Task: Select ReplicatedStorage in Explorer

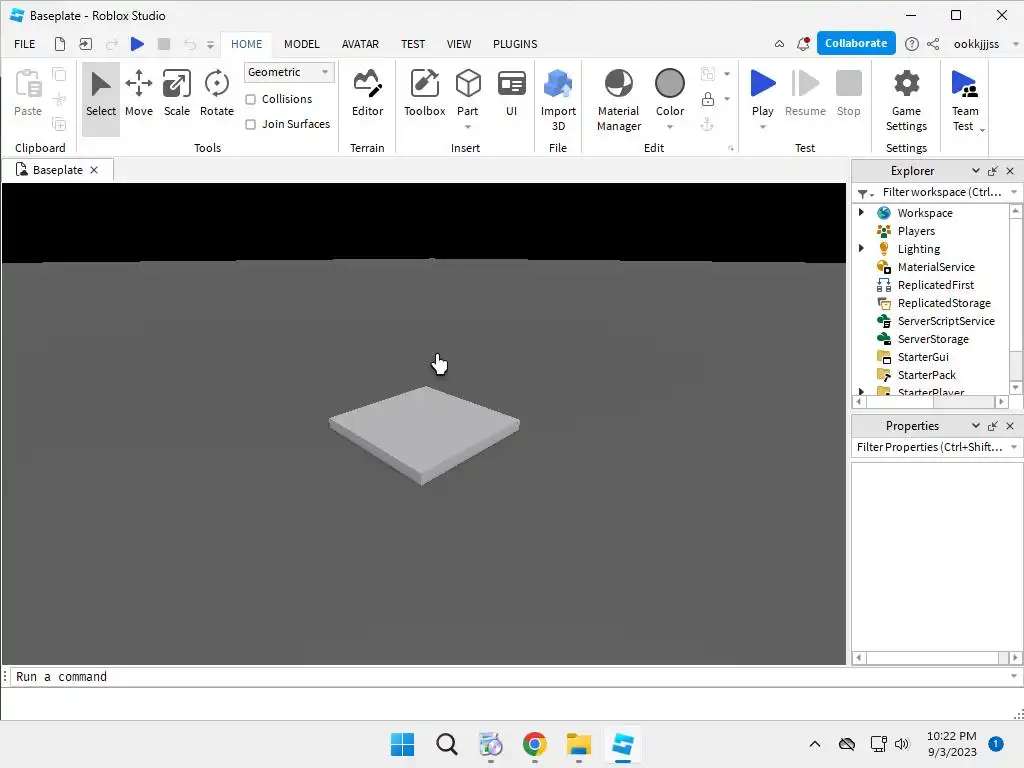Action: (x=944, y=302)
